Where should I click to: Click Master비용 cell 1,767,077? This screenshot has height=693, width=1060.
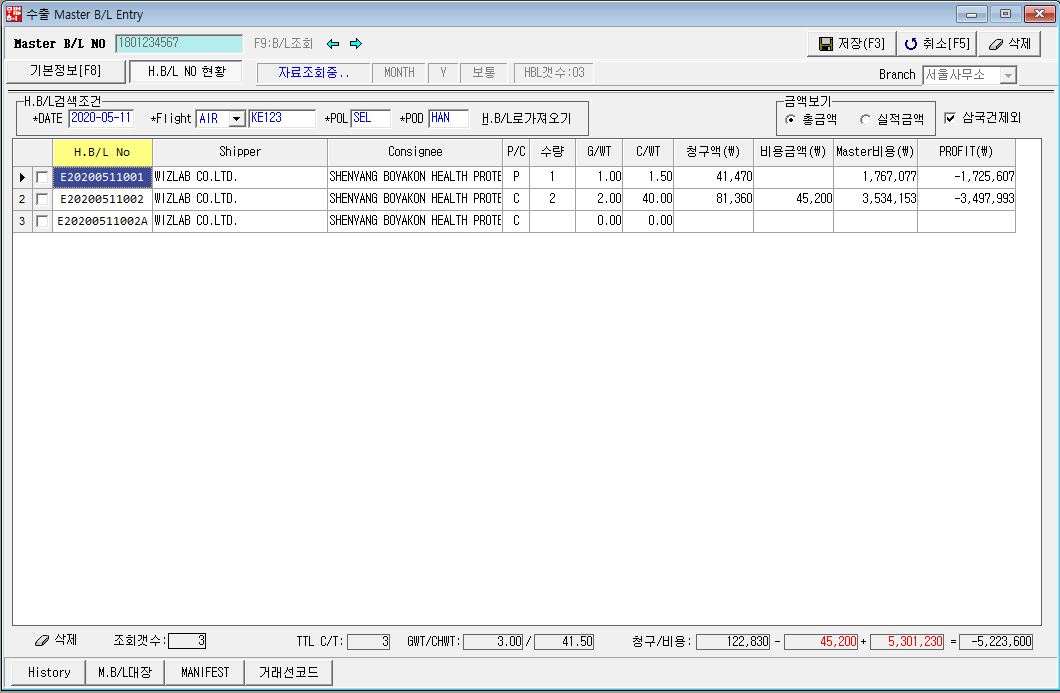875,177
